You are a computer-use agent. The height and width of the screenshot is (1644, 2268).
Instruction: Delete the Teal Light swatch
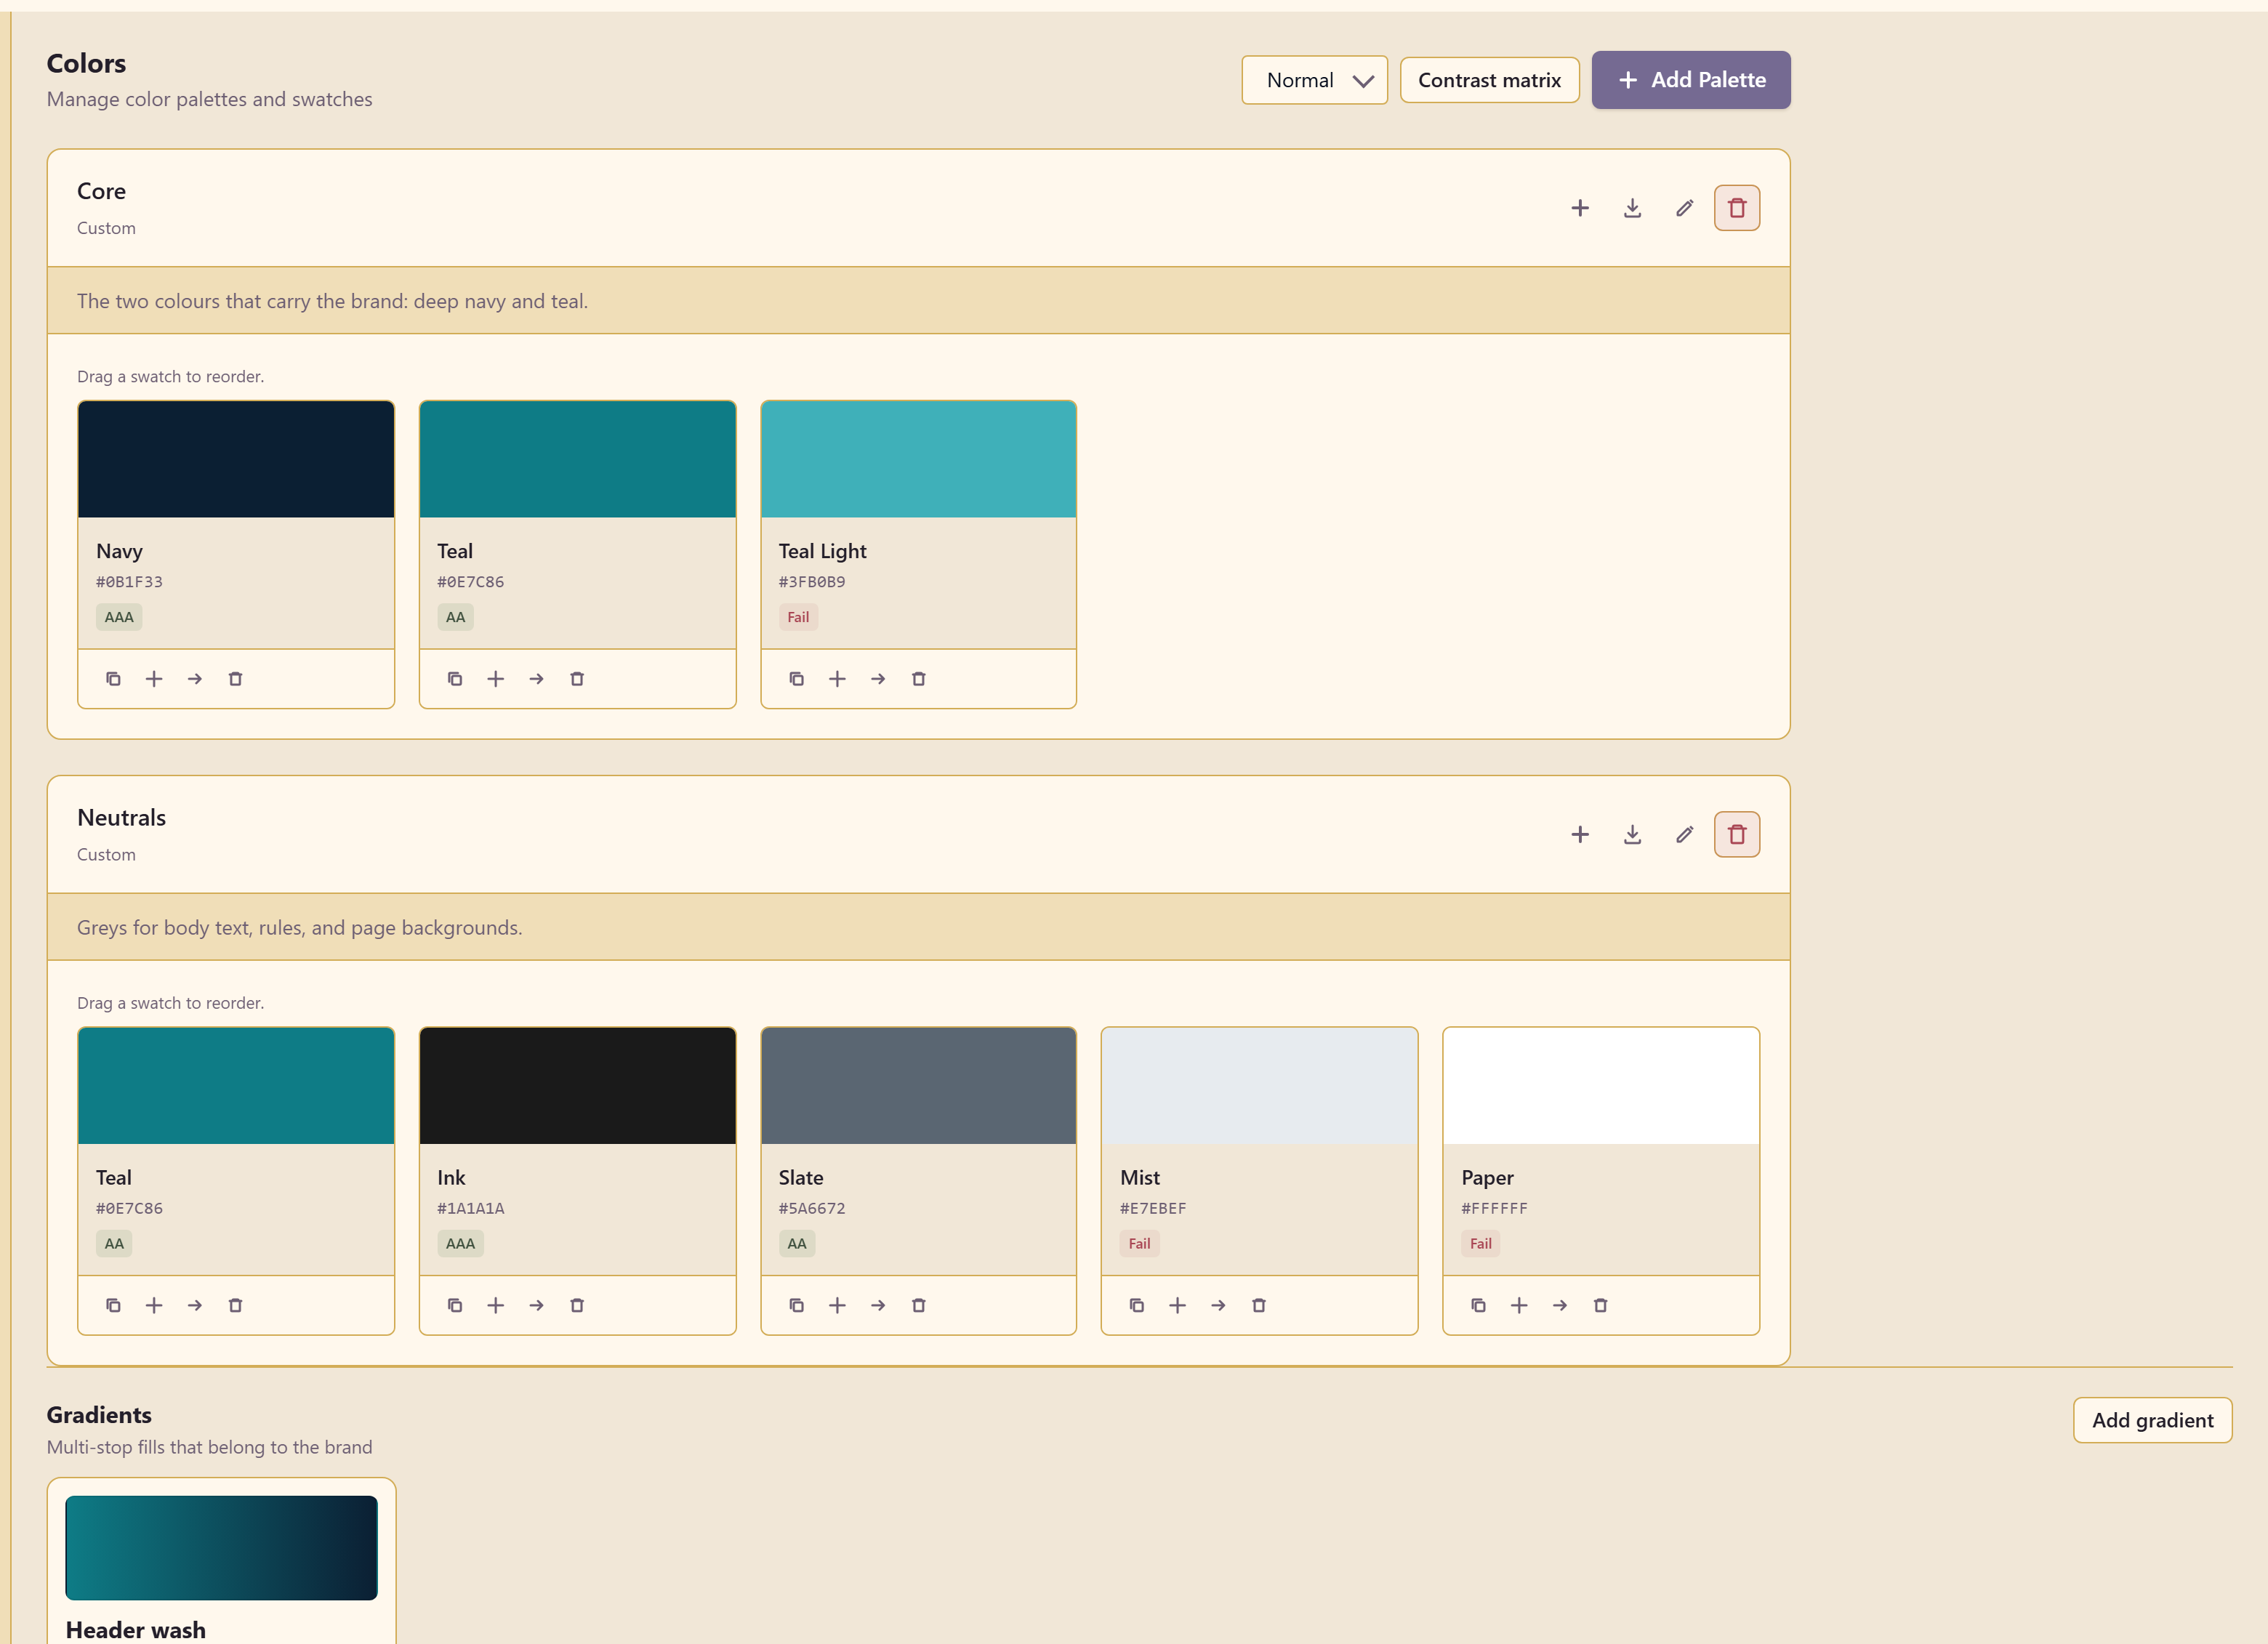tap(919, 679)
